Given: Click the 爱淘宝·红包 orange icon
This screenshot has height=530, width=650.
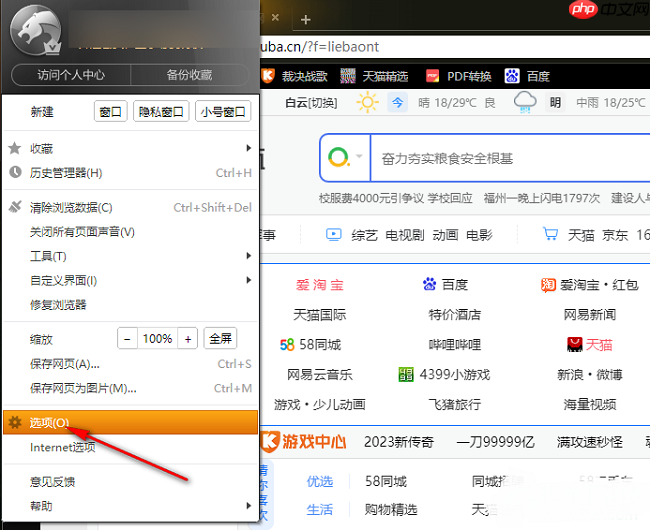Looking at the screenshot, I should (548, 285).
